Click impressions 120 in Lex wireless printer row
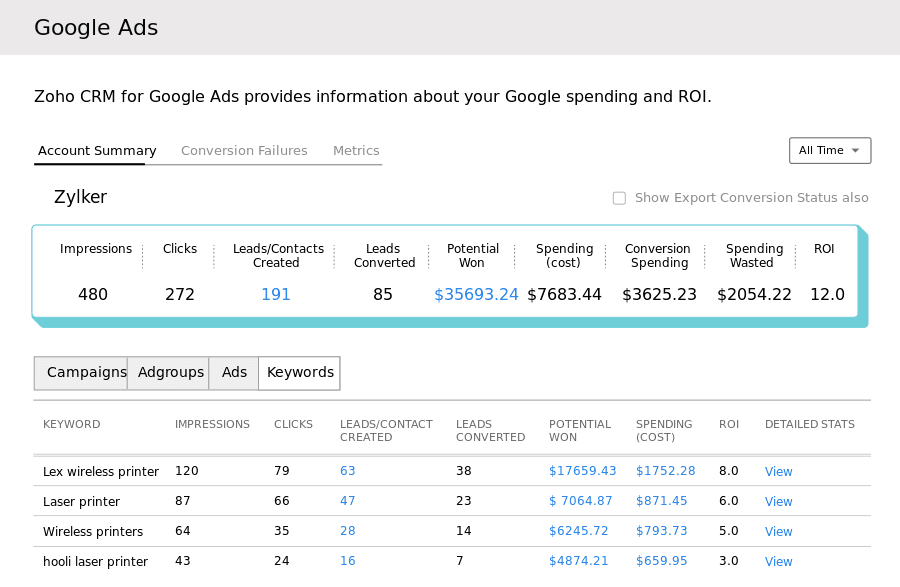Viewport: 900px width, 587px height. click(187, 471)
